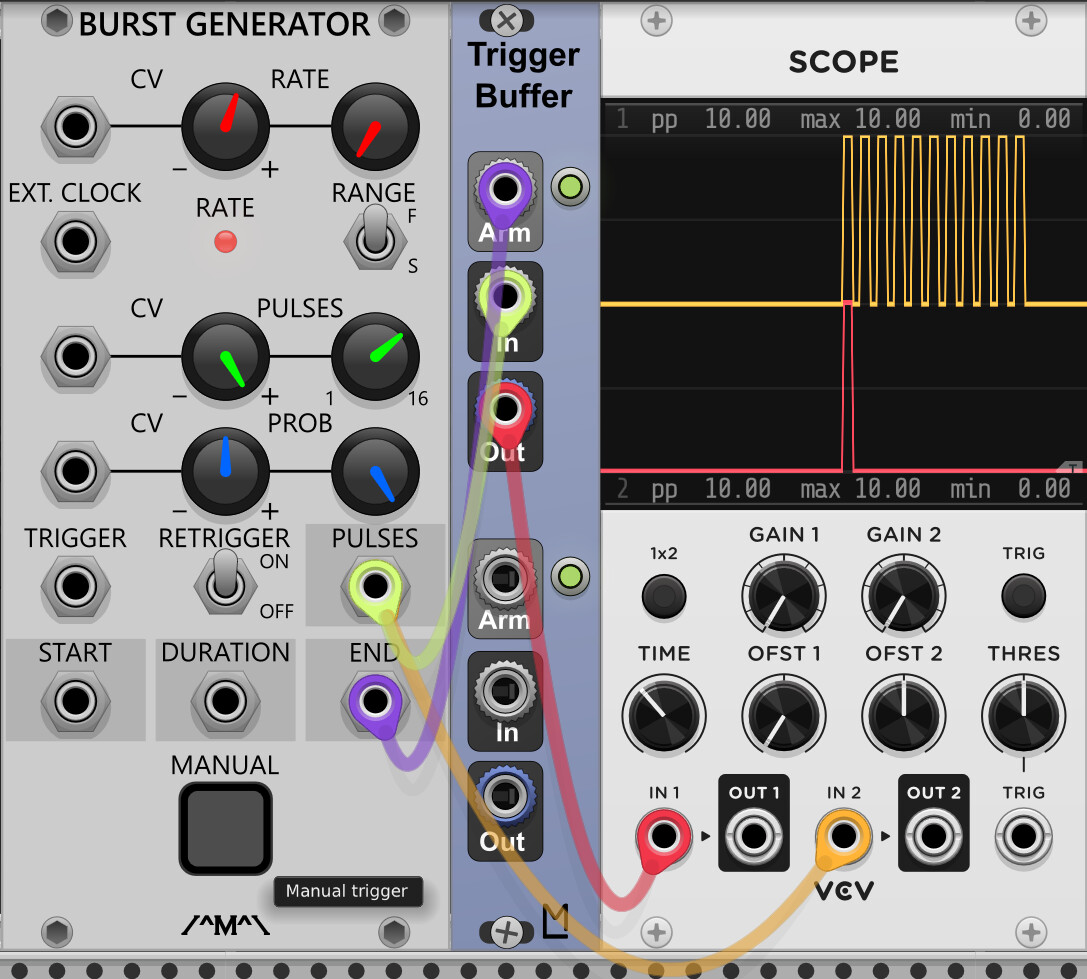
Task: Click the top-left plus screw on Scope
Action: [x=656, y=21]
